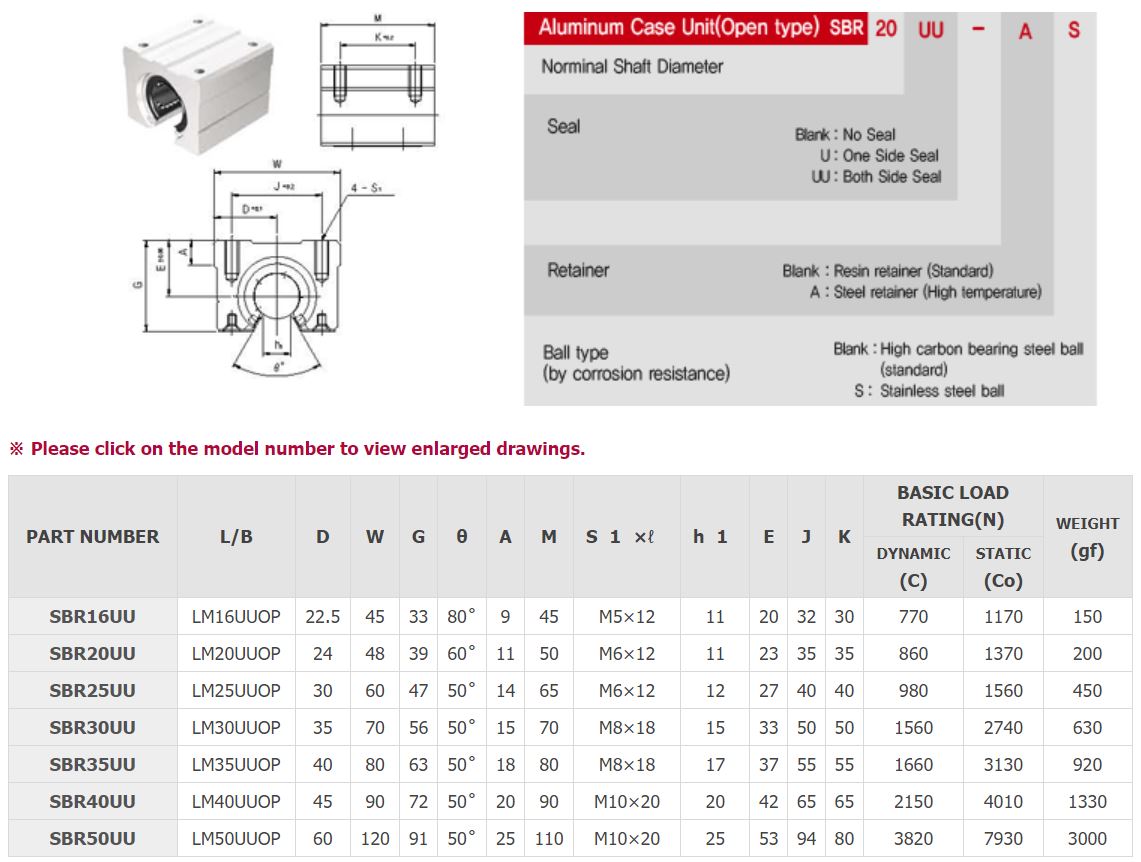The height and width of the screenshot is (862, 1141).
Task: Click the 150 weight value for SBR16UU
Action: coord(1087,617)
